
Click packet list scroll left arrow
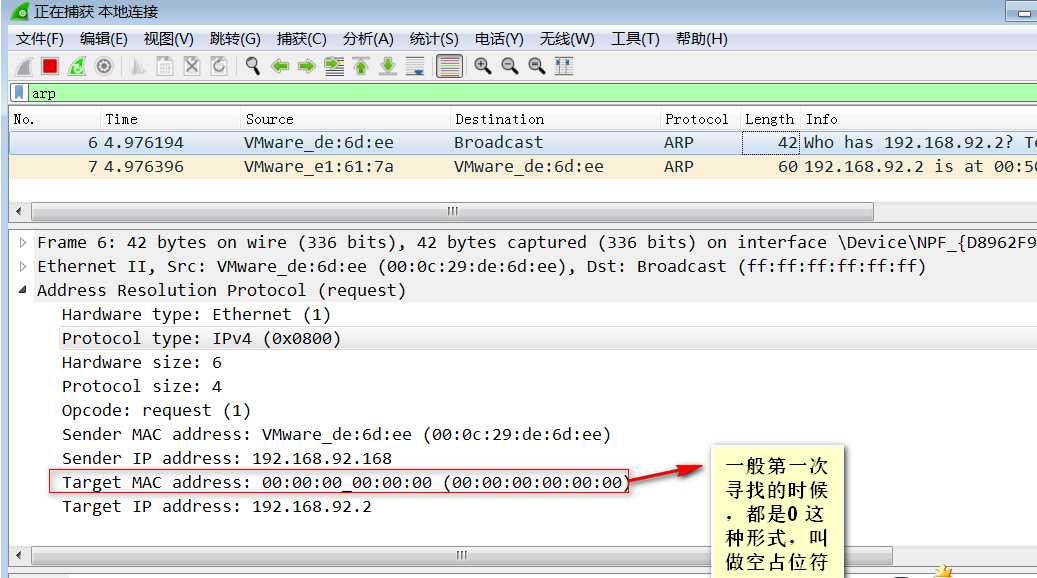click(19, 212)
